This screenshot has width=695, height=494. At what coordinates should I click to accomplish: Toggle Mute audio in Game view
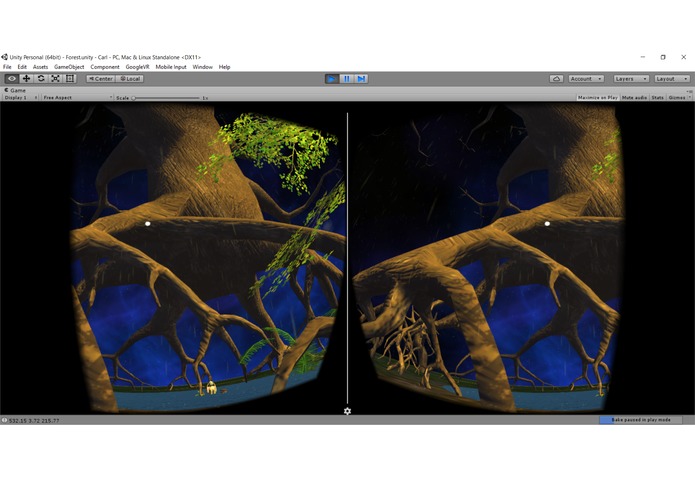[635, 97]
